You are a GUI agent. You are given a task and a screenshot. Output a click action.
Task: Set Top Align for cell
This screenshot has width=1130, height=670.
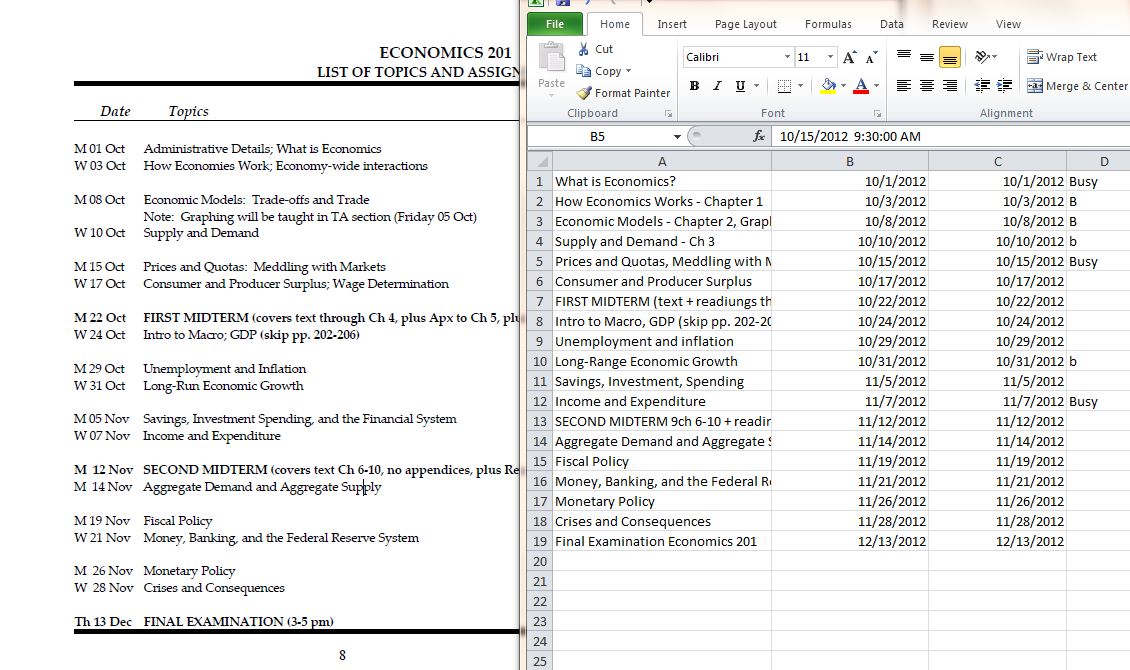click(904, 57)
